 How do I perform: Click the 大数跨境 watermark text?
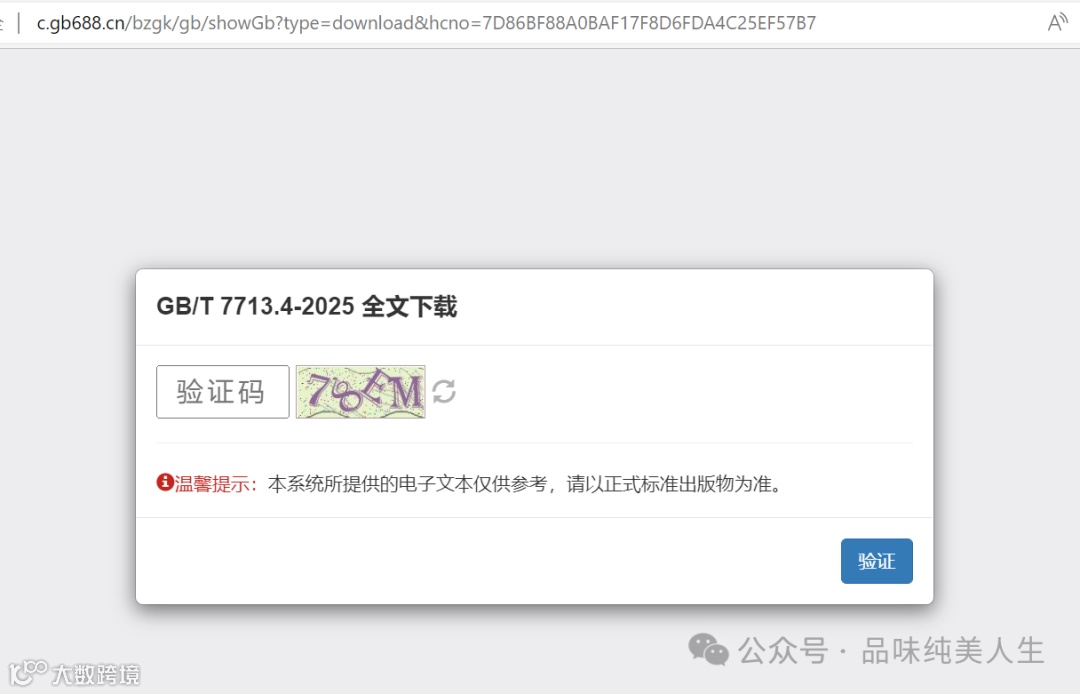[x=96, y=674]
